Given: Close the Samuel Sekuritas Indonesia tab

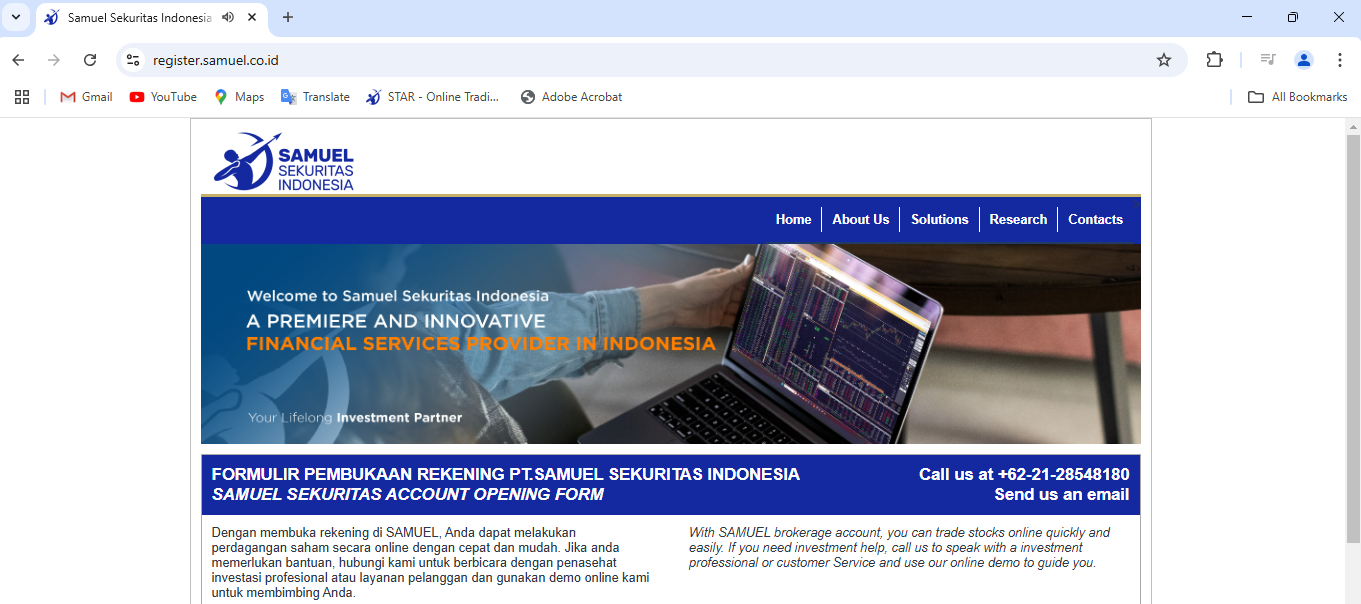Looking at the screenshot, I should tap(252, 17).
